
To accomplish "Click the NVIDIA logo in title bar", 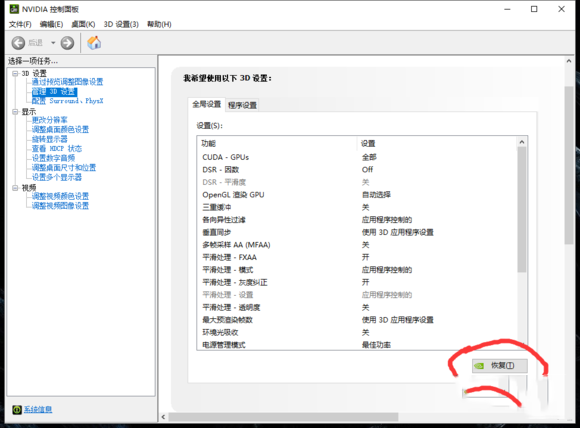I will pyautogui.click(x=14, y=9).
